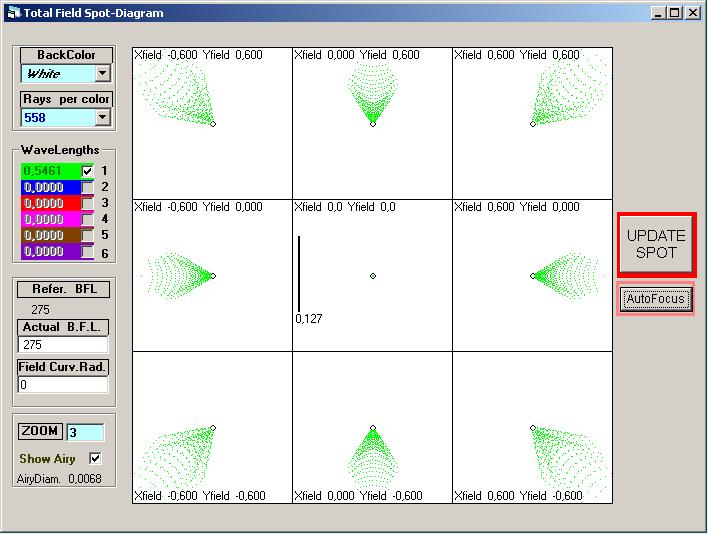Click the top-left spot diagram cell
708x534 pixels.
tap(212, 123)
